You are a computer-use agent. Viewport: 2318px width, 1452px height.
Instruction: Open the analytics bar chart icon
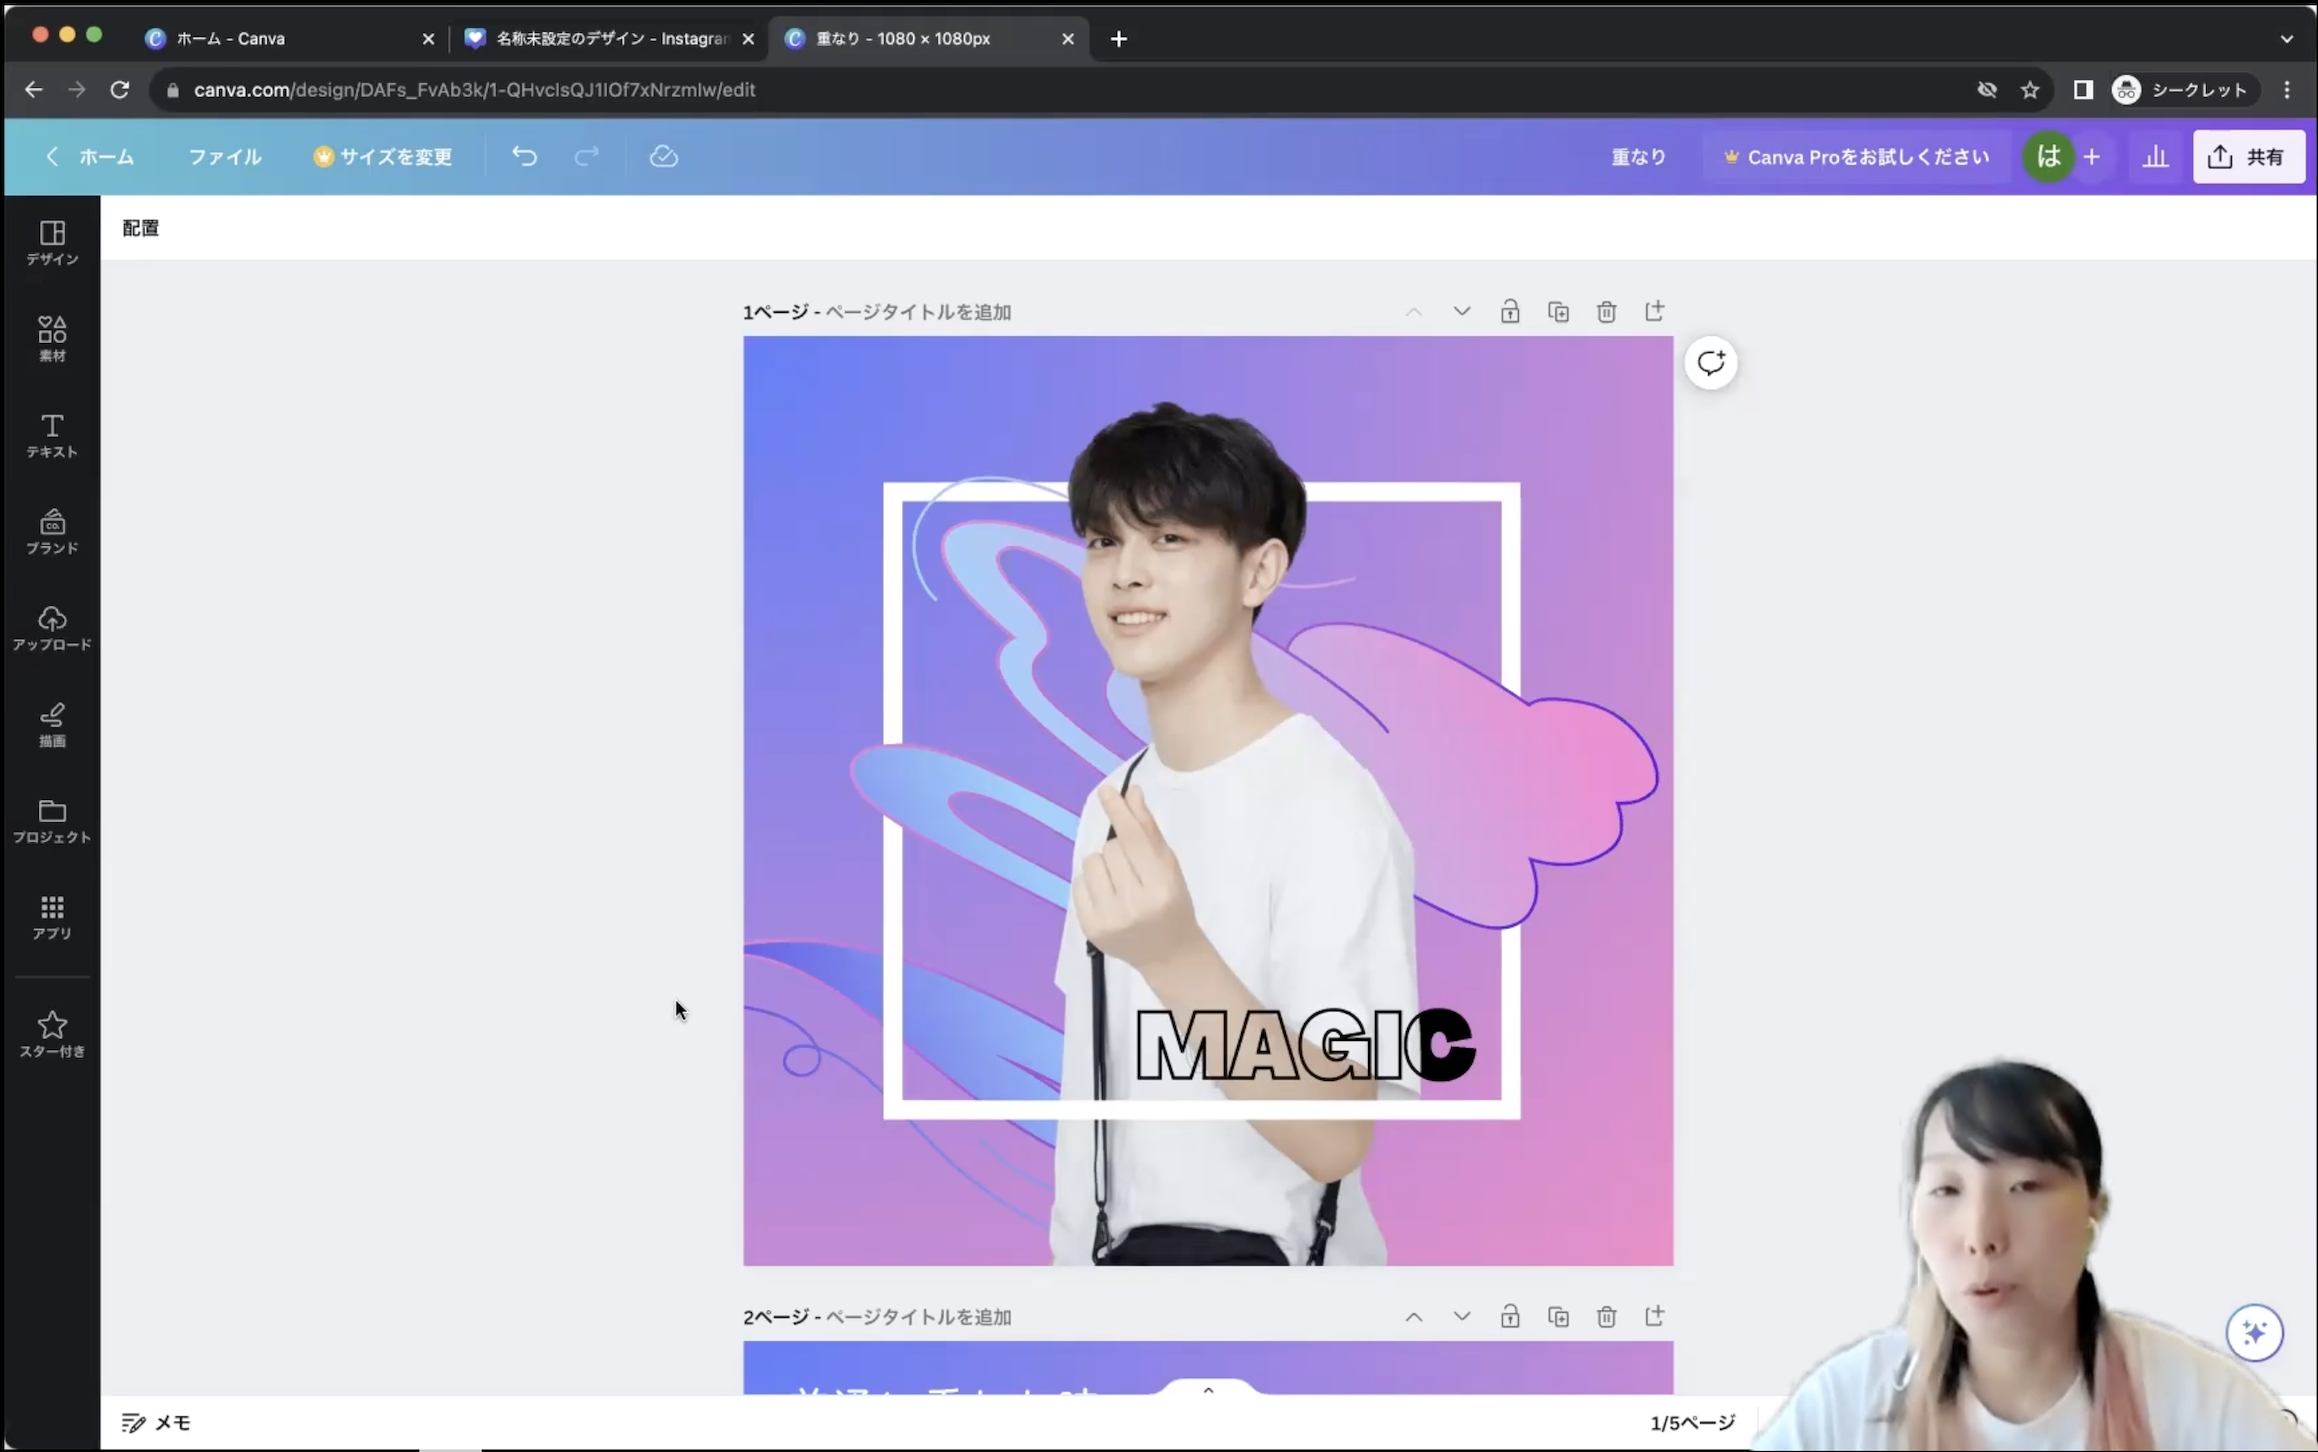pos(2155,157)
